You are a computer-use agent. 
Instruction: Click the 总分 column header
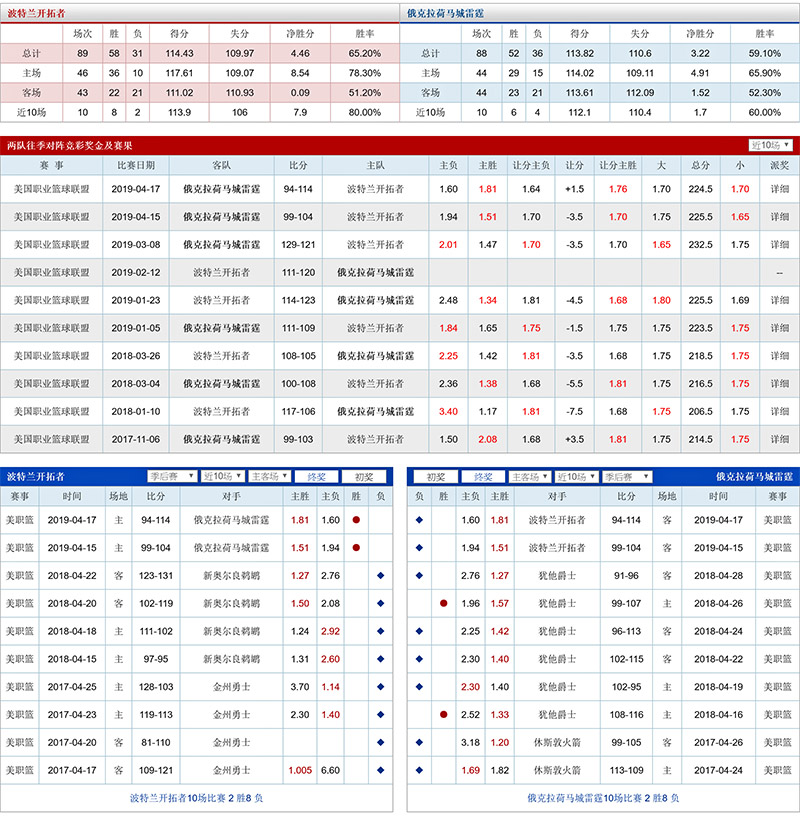coord(700,165)
